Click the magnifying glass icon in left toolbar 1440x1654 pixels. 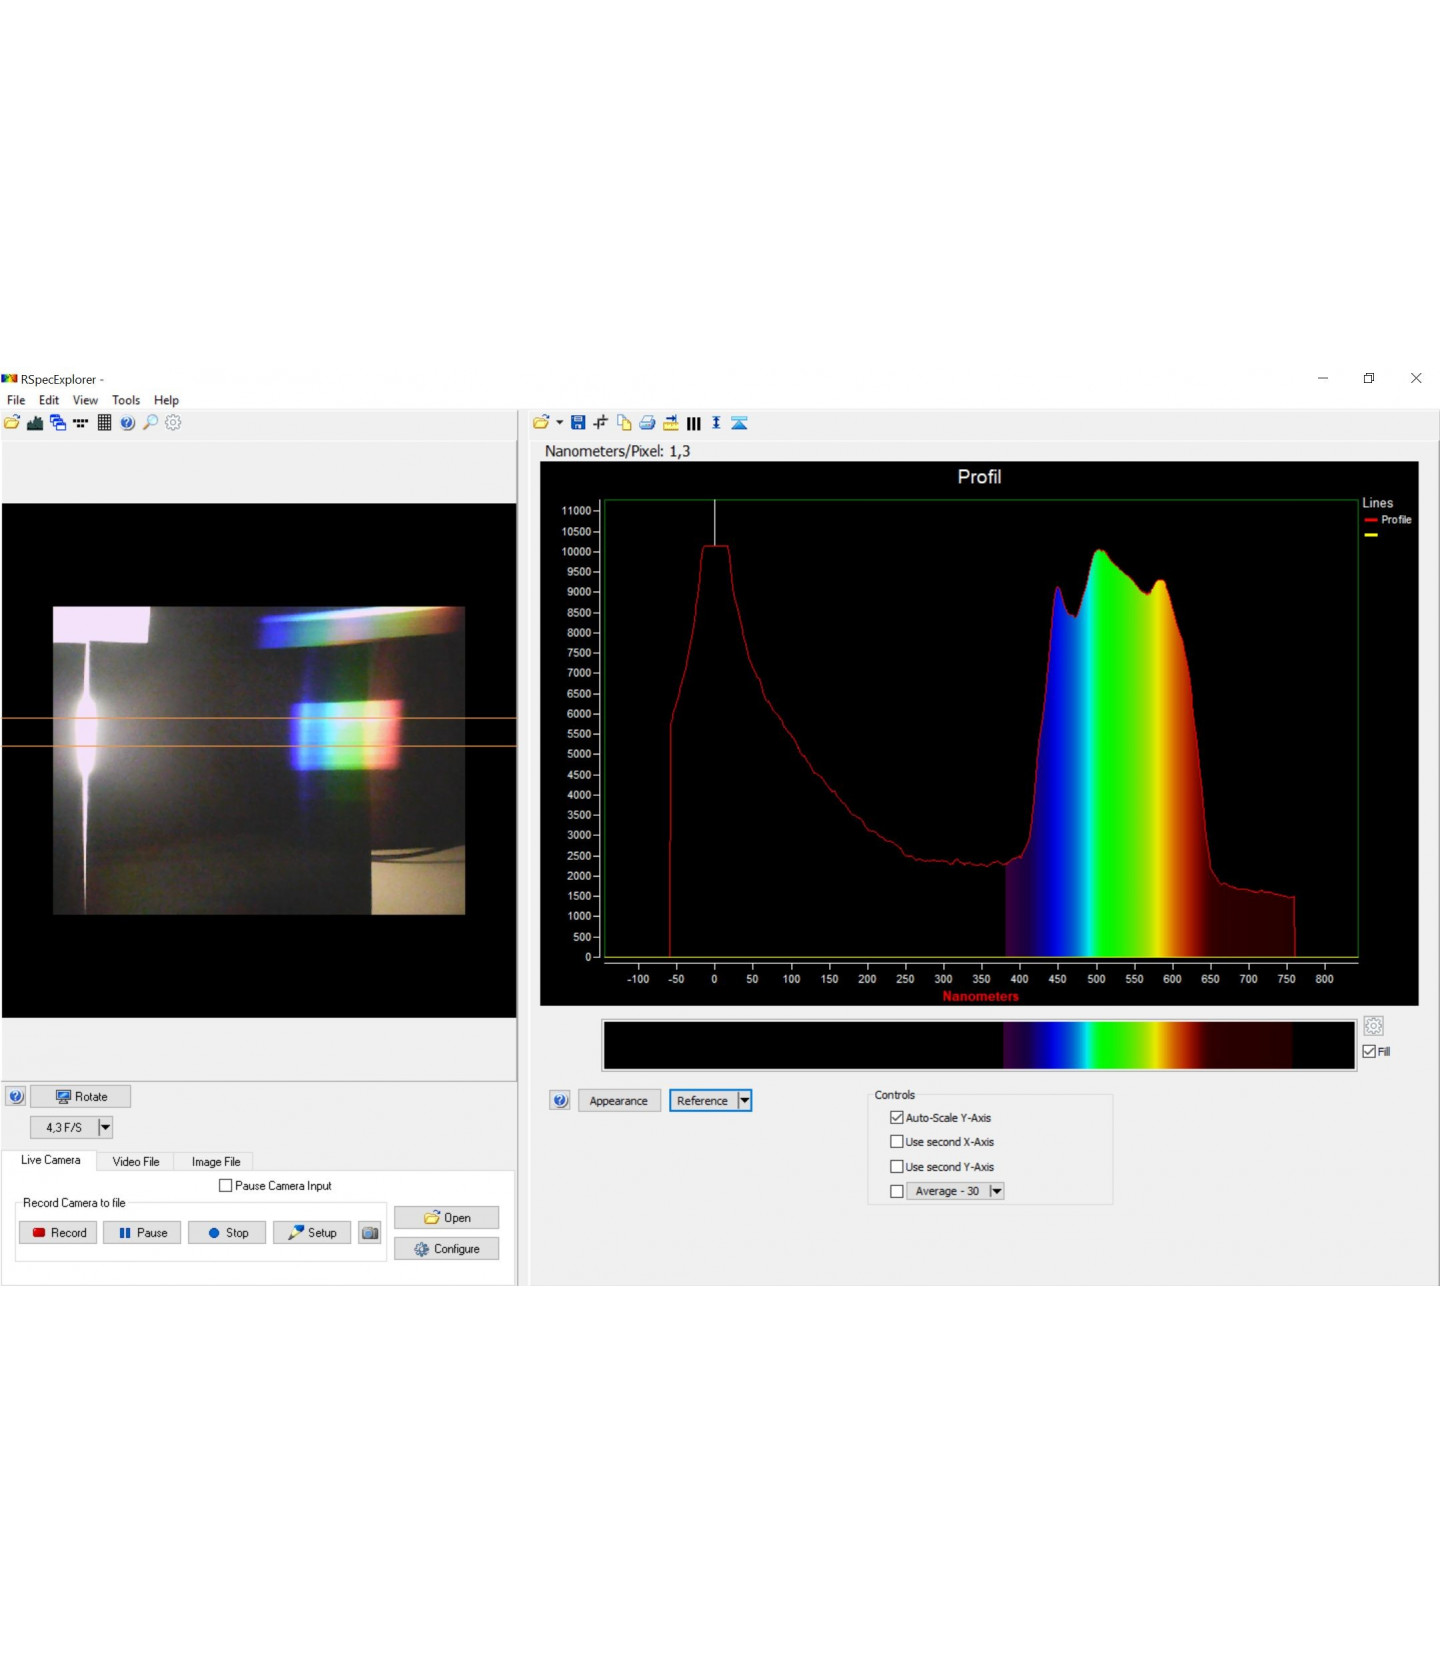(x=150, y=423)
